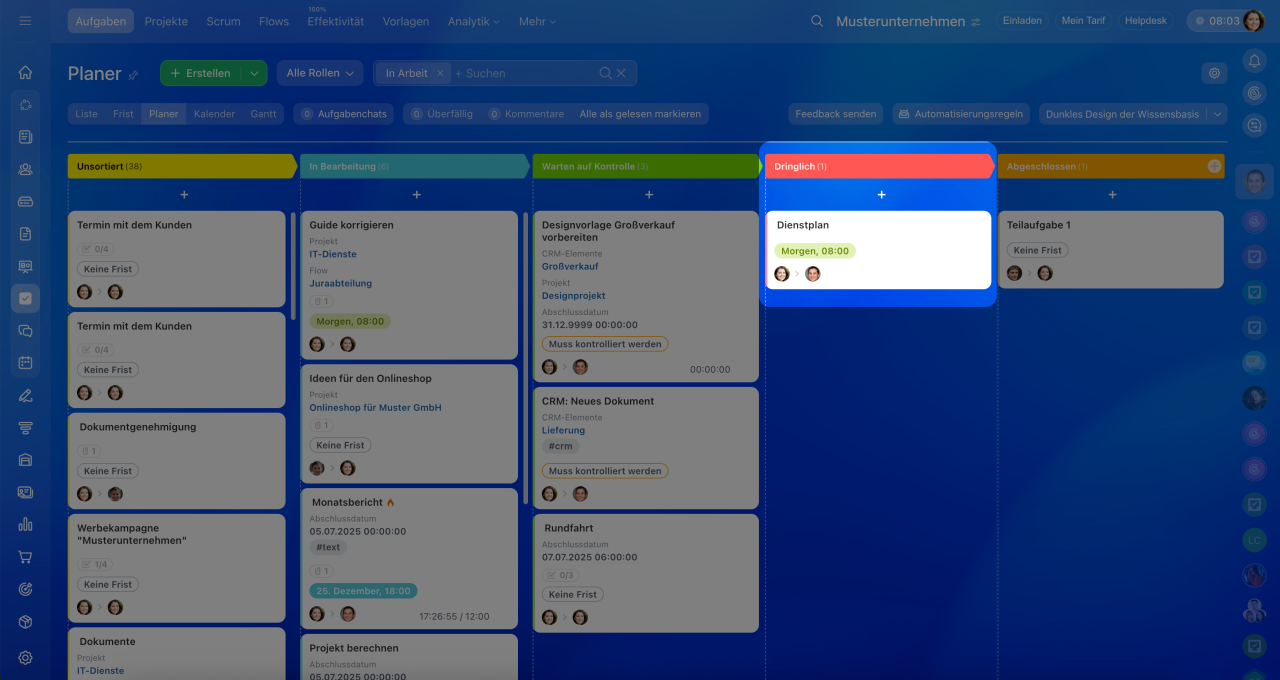Switch to the Gantt view tab
The width and height of the screenshot is (1280, 680).
[264, 114]
